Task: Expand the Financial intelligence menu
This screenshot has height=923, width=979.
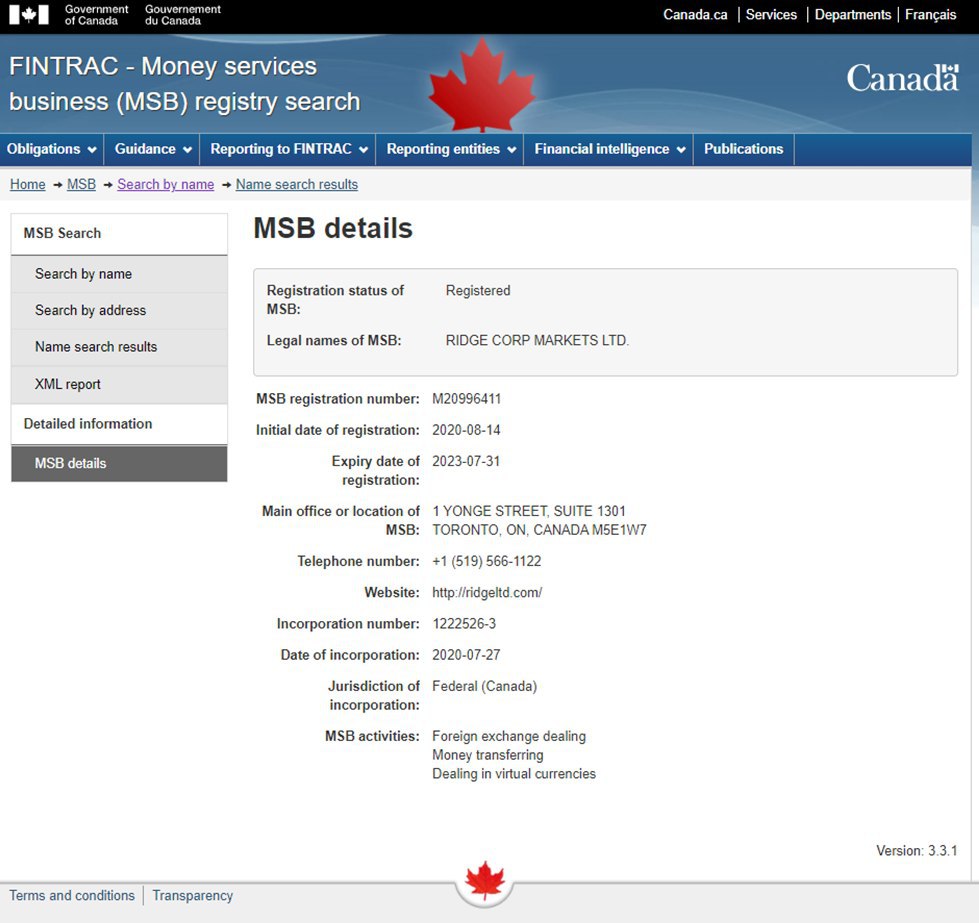Action: coord(610,149)
